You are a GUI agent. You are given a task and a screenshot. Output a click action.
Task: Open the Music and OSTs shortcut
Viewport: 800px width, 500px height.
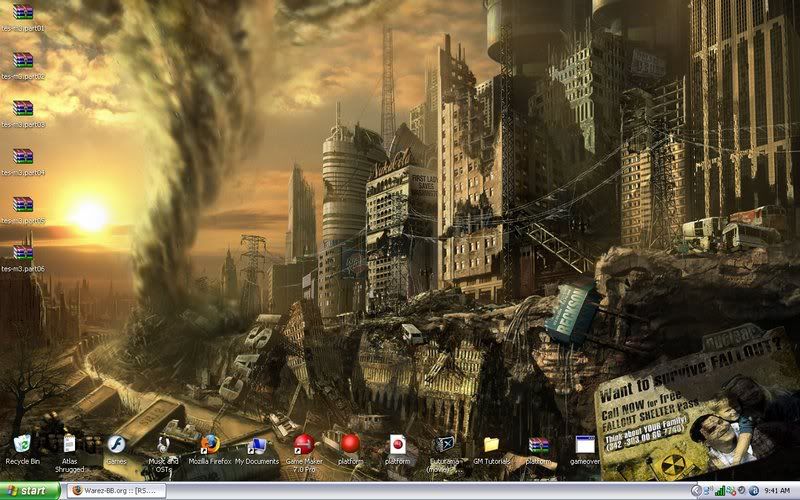[163, 443]
